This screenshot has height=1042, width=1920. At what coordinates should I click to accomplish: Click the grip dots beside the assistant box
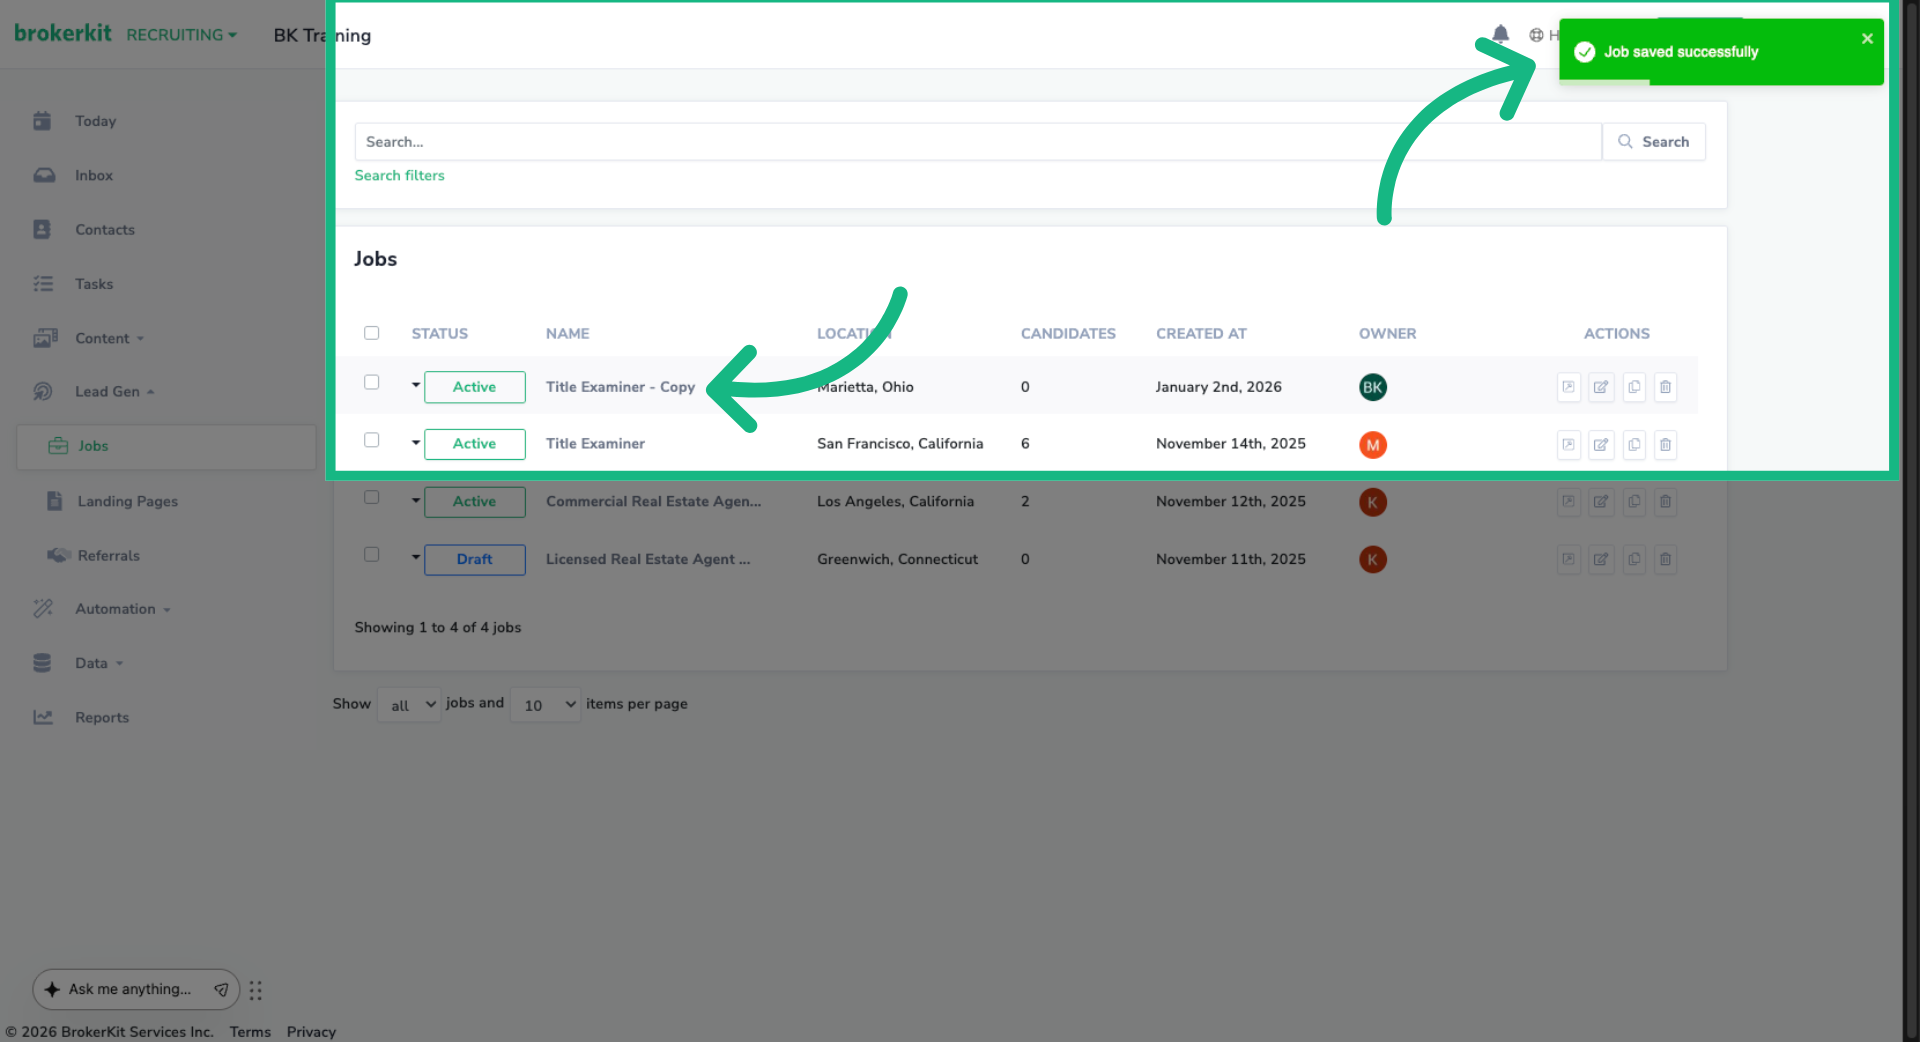256,990
